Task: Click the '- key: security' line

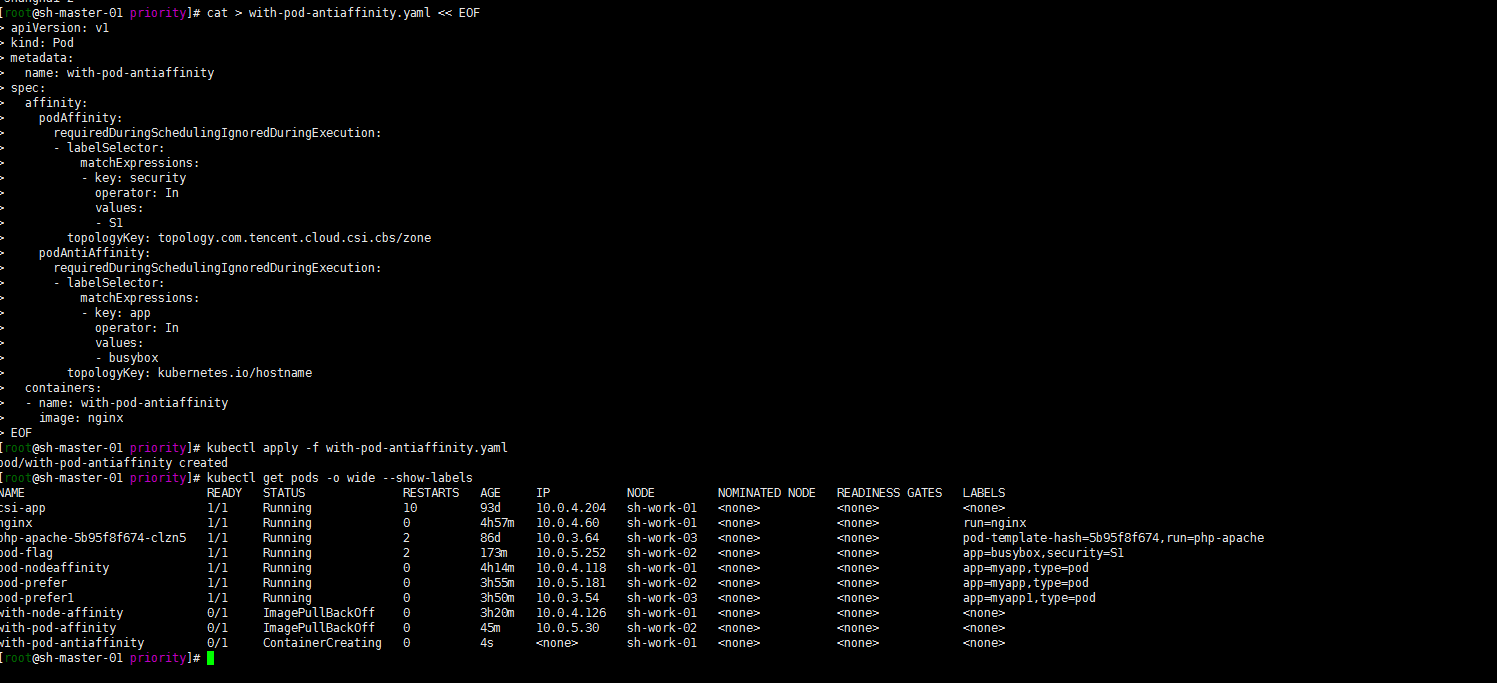Action: click(x=133, y=178)
